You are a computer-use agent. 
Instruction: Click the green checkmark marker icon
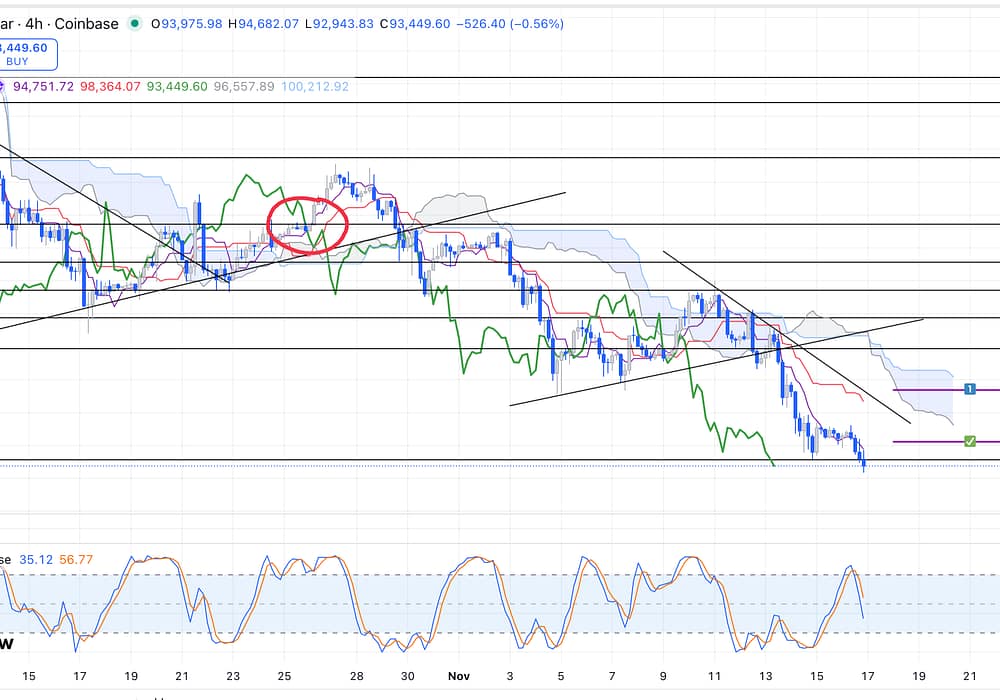click(969, 441)
